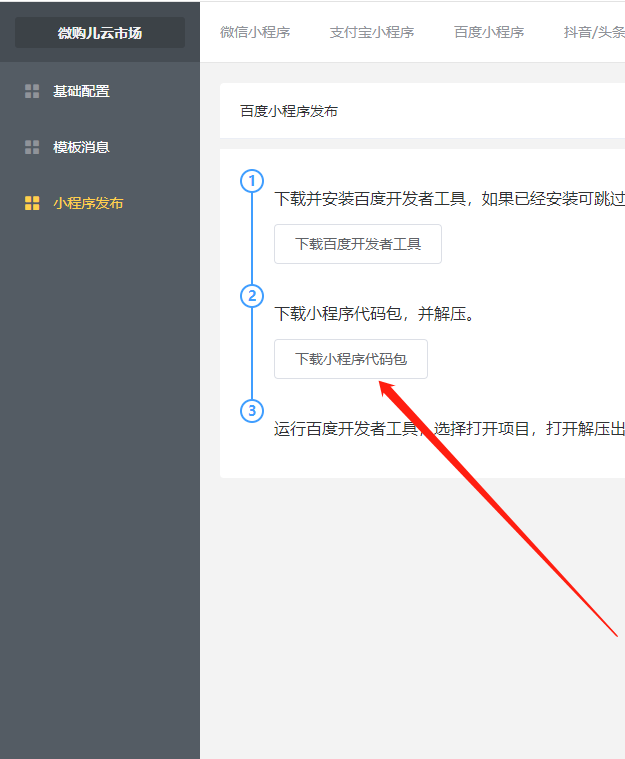Click the 基础配置 grid icon
This screenshot has height=759, width=625.
32,91
